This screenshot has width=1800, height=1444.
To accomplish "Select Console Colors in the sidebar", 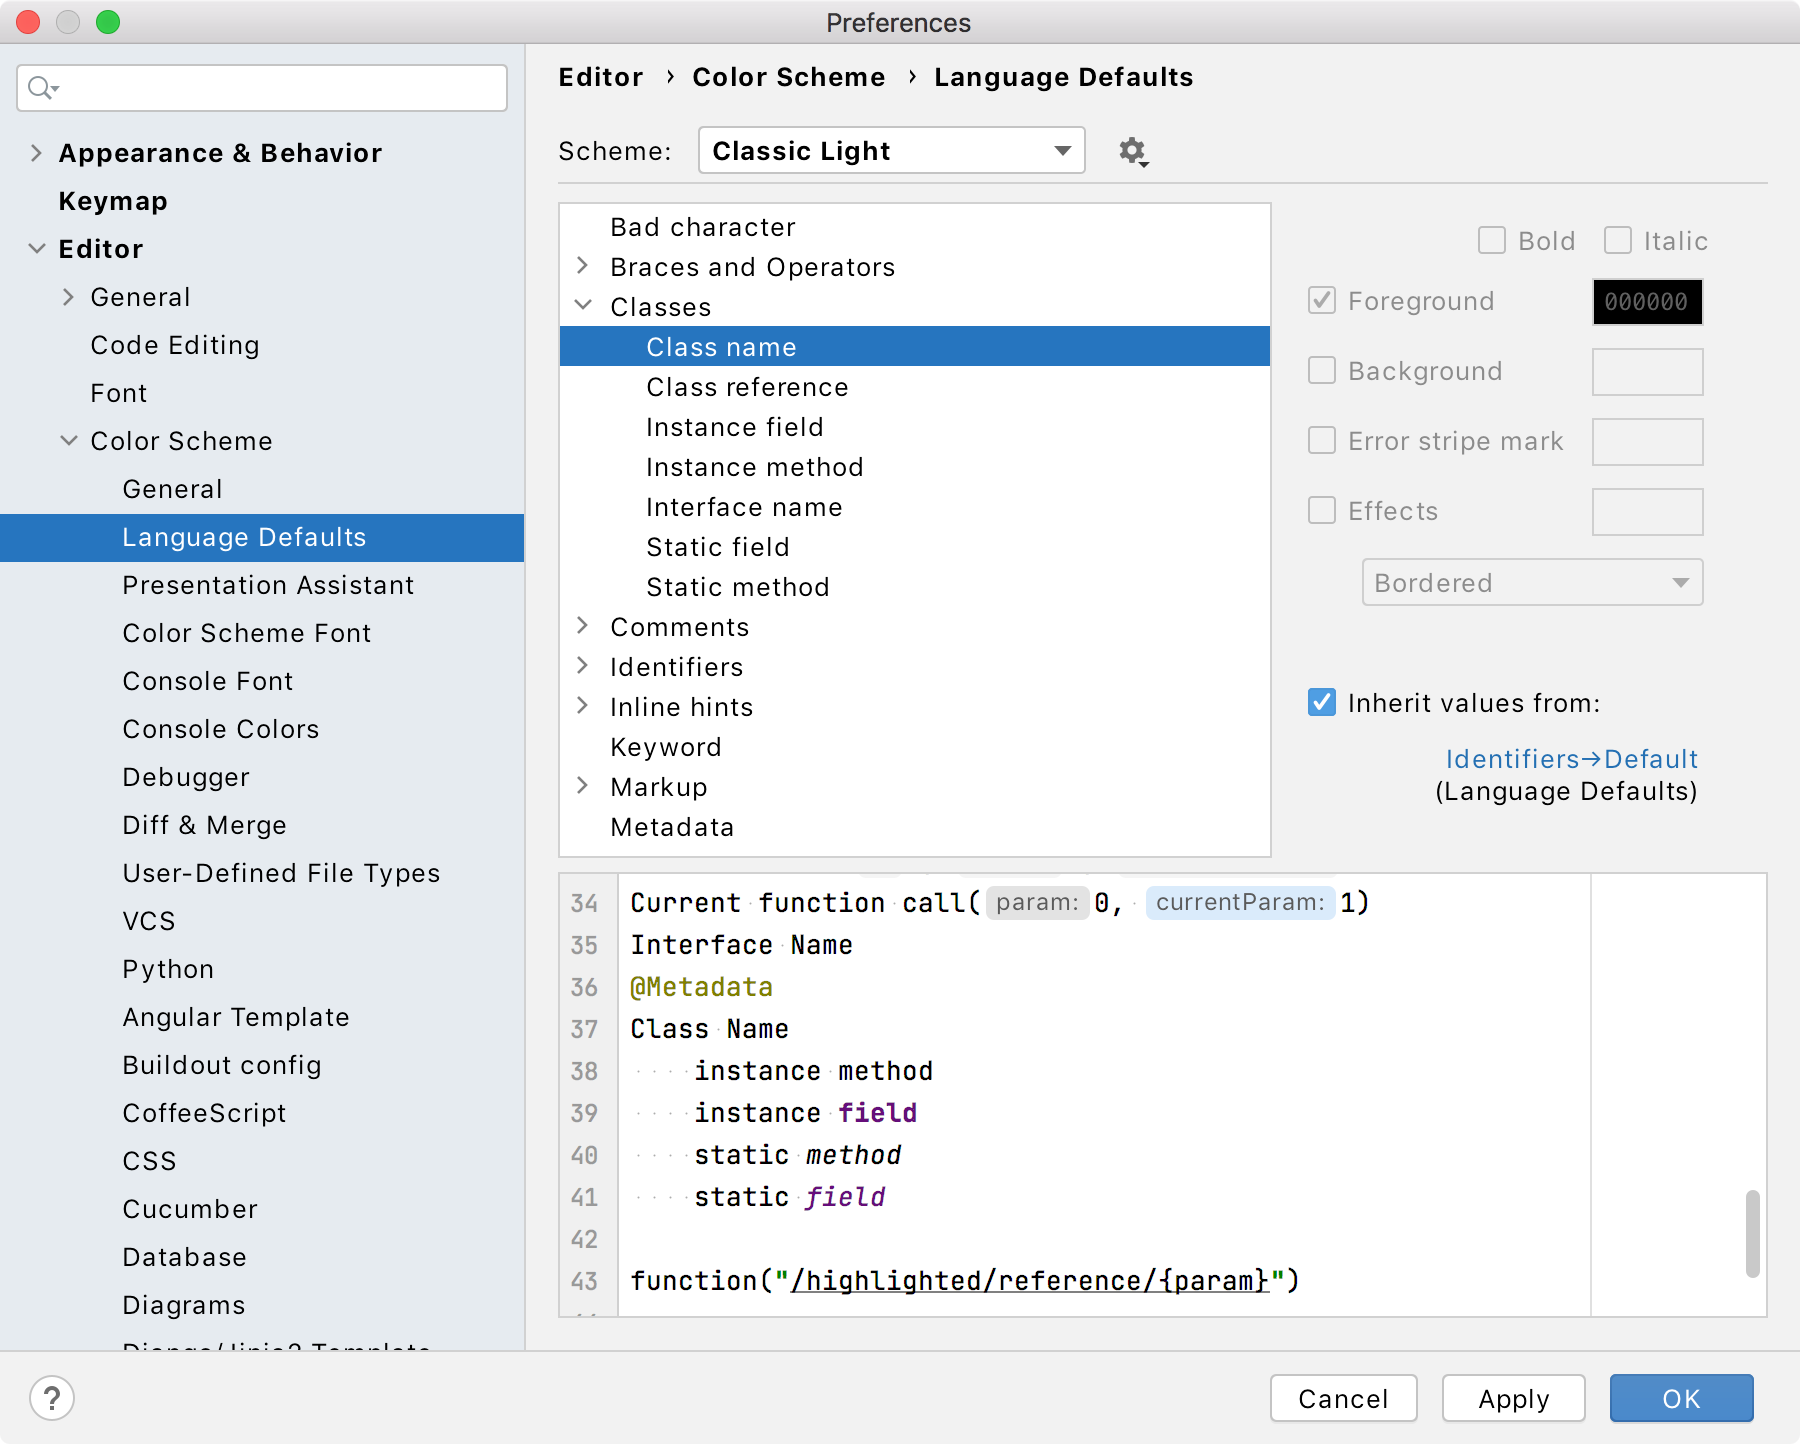I will click(220, 729).
